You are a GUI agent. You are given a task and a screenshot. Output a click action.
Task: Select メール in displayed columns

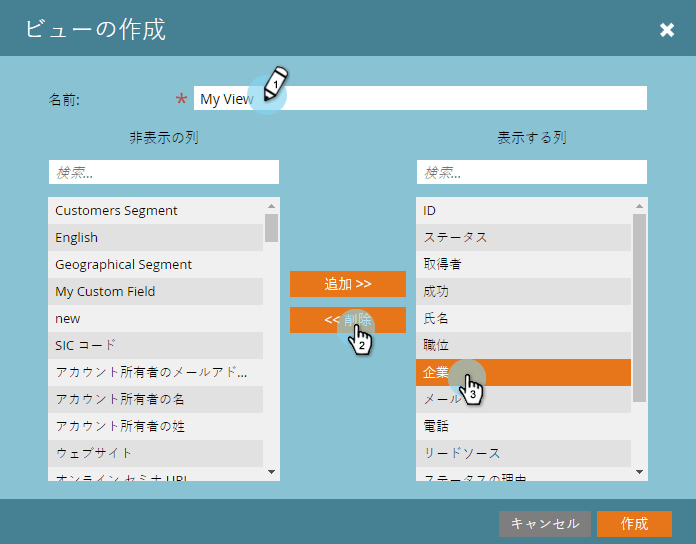click(523, 399)
